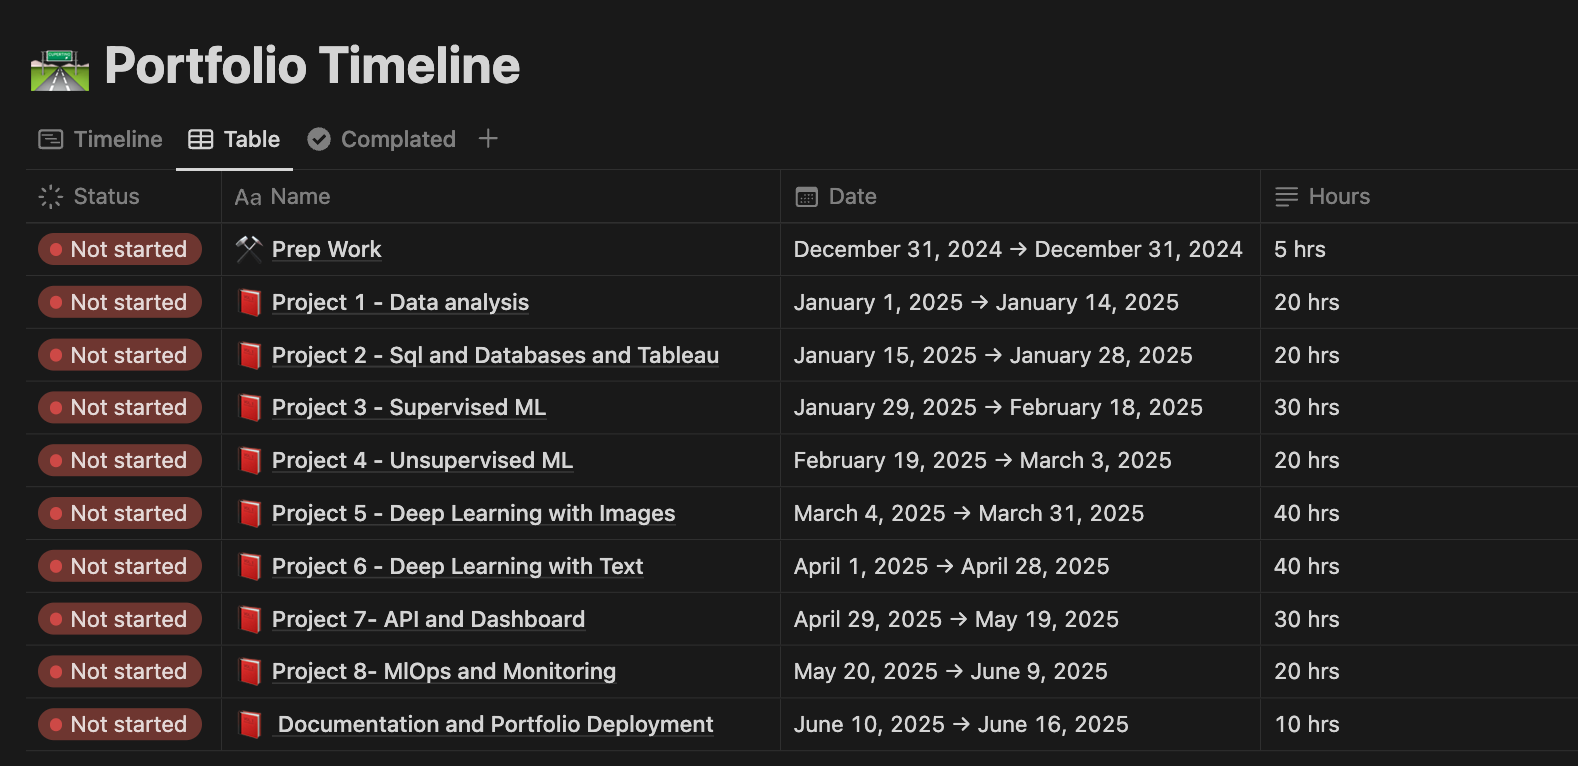The height and width of the screenshot is (766, 1578).
Task: Click the red book icon for Project 5
Action: point(249,514)
